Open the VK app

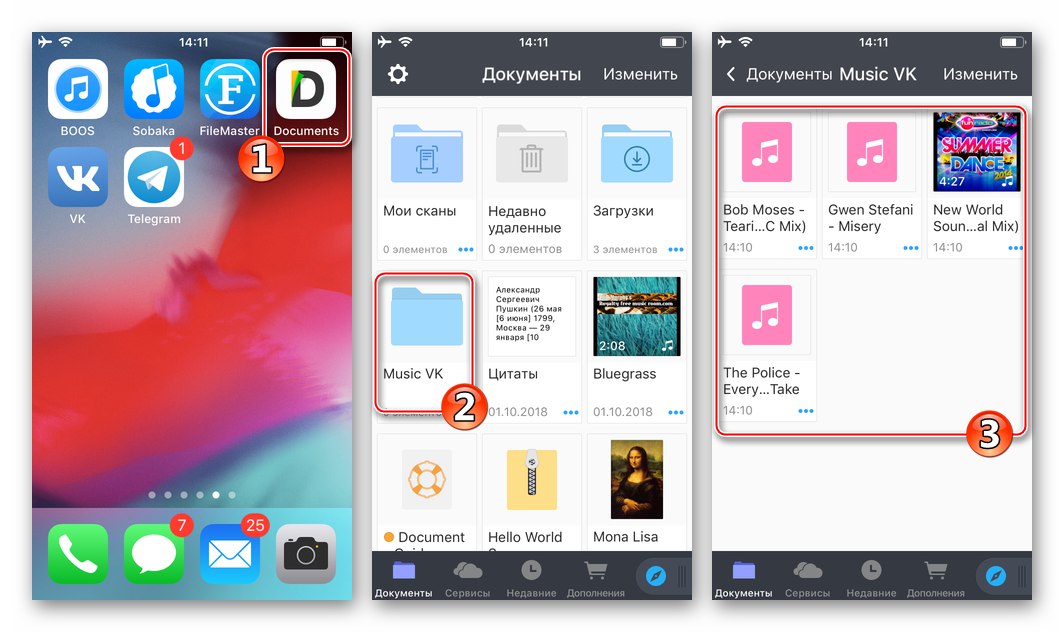pyautogui.click(x=77, y=177)
